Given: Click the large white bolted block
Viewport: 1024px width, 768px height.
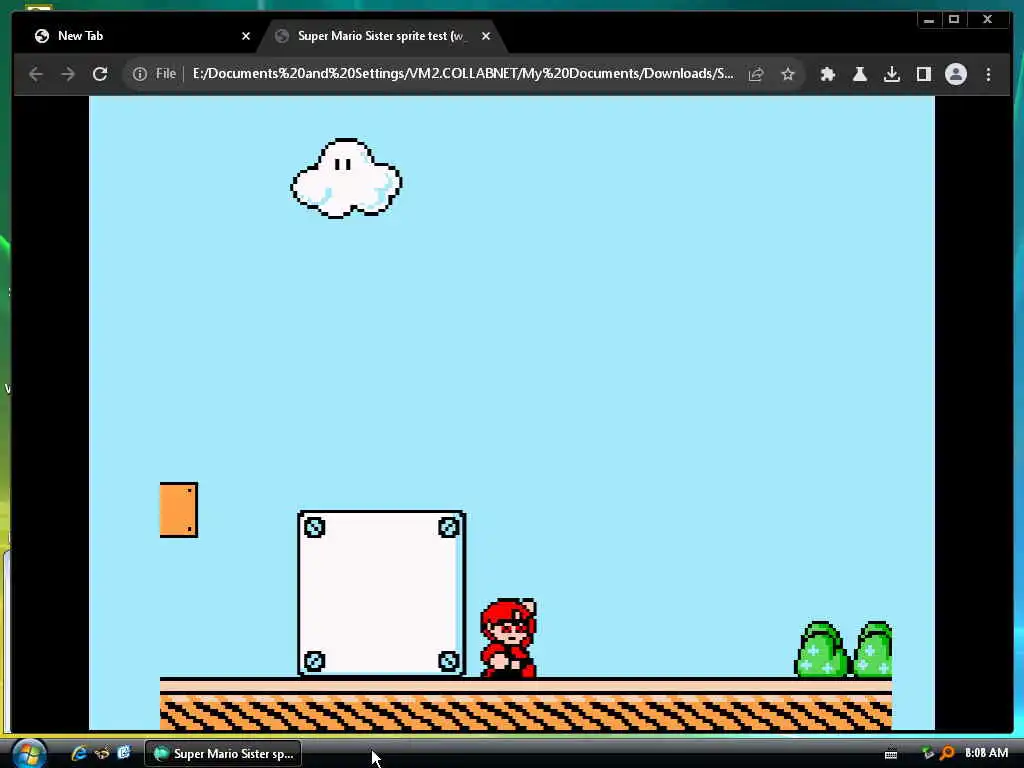Looking at the screenshot, I should click(381, 593).
